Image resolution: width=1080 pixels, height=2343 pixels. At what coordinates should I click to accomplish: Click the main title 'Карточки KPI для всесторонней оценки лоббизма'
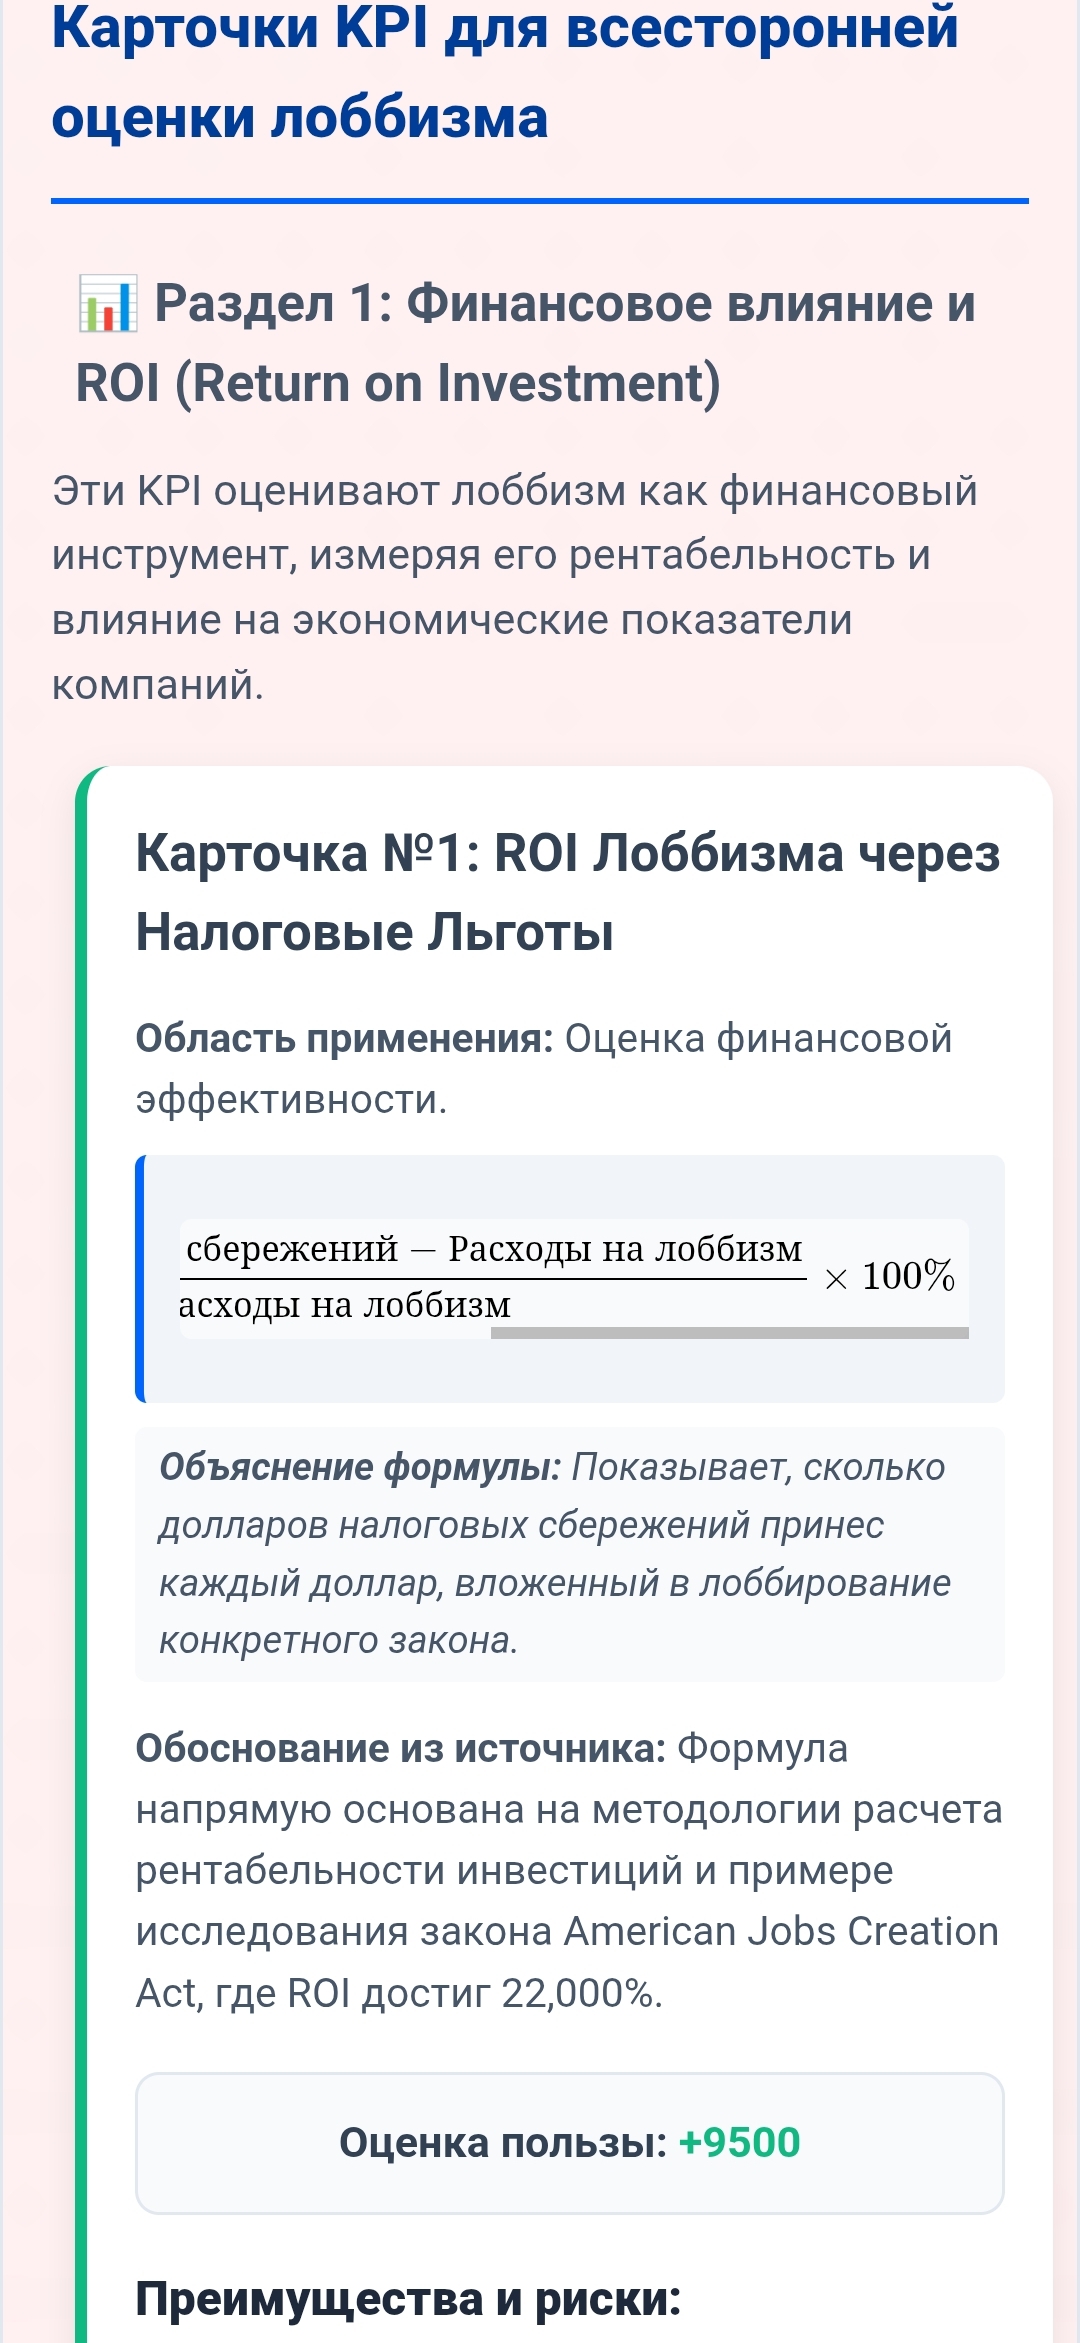[504, 72]
